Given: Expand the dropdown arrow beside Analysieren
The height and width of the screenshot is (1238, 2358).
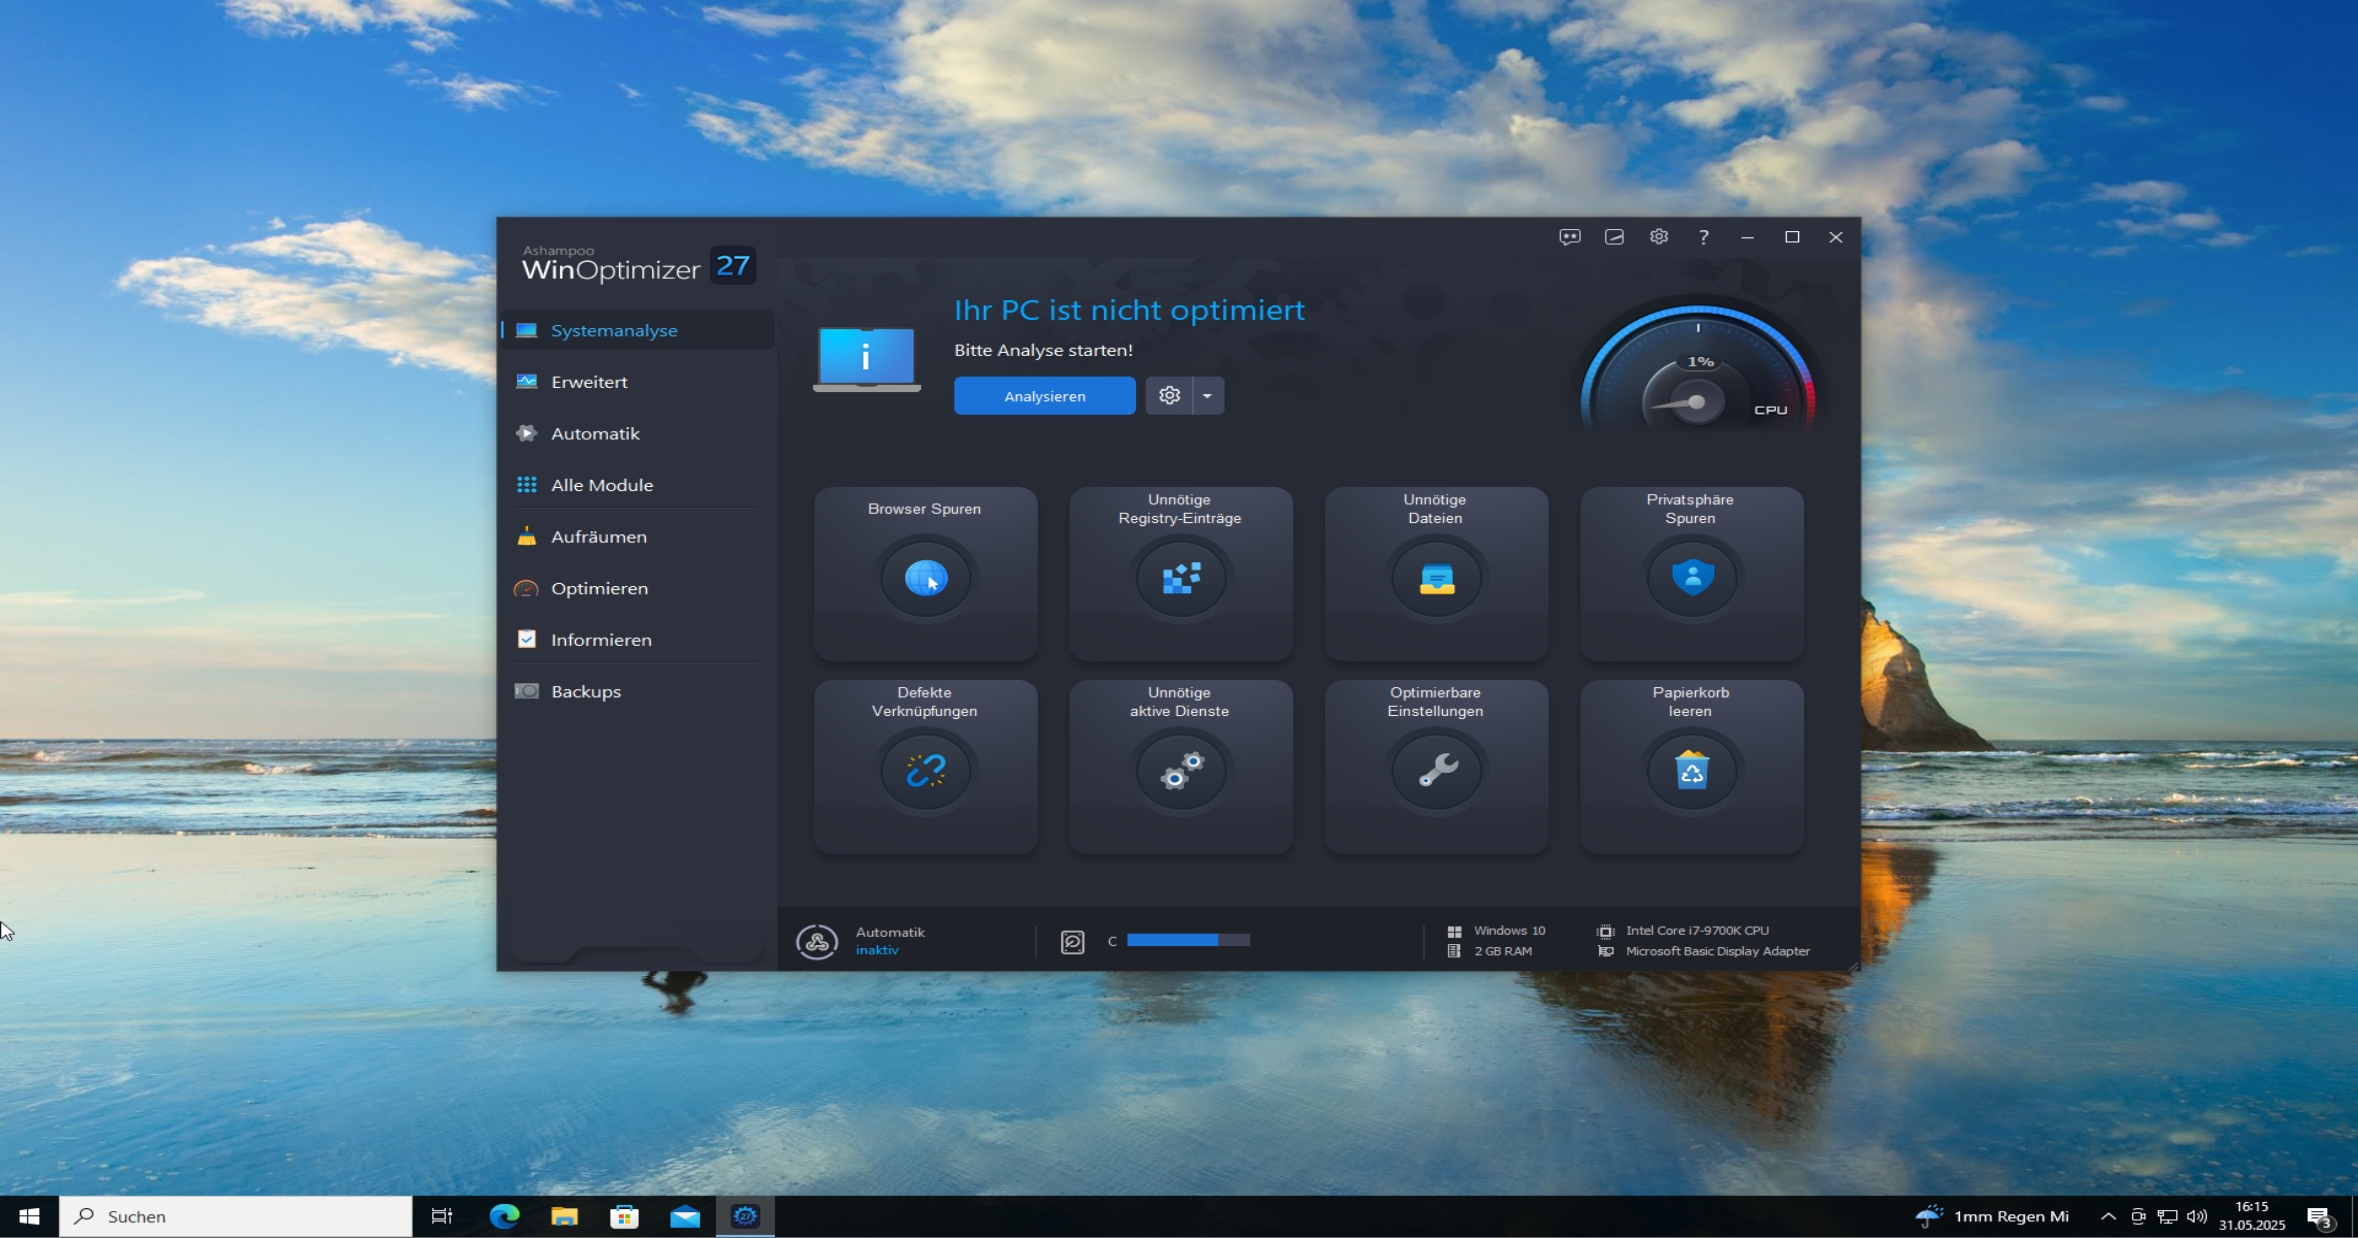Looking at the screenshot, I should pos(1207,396).
